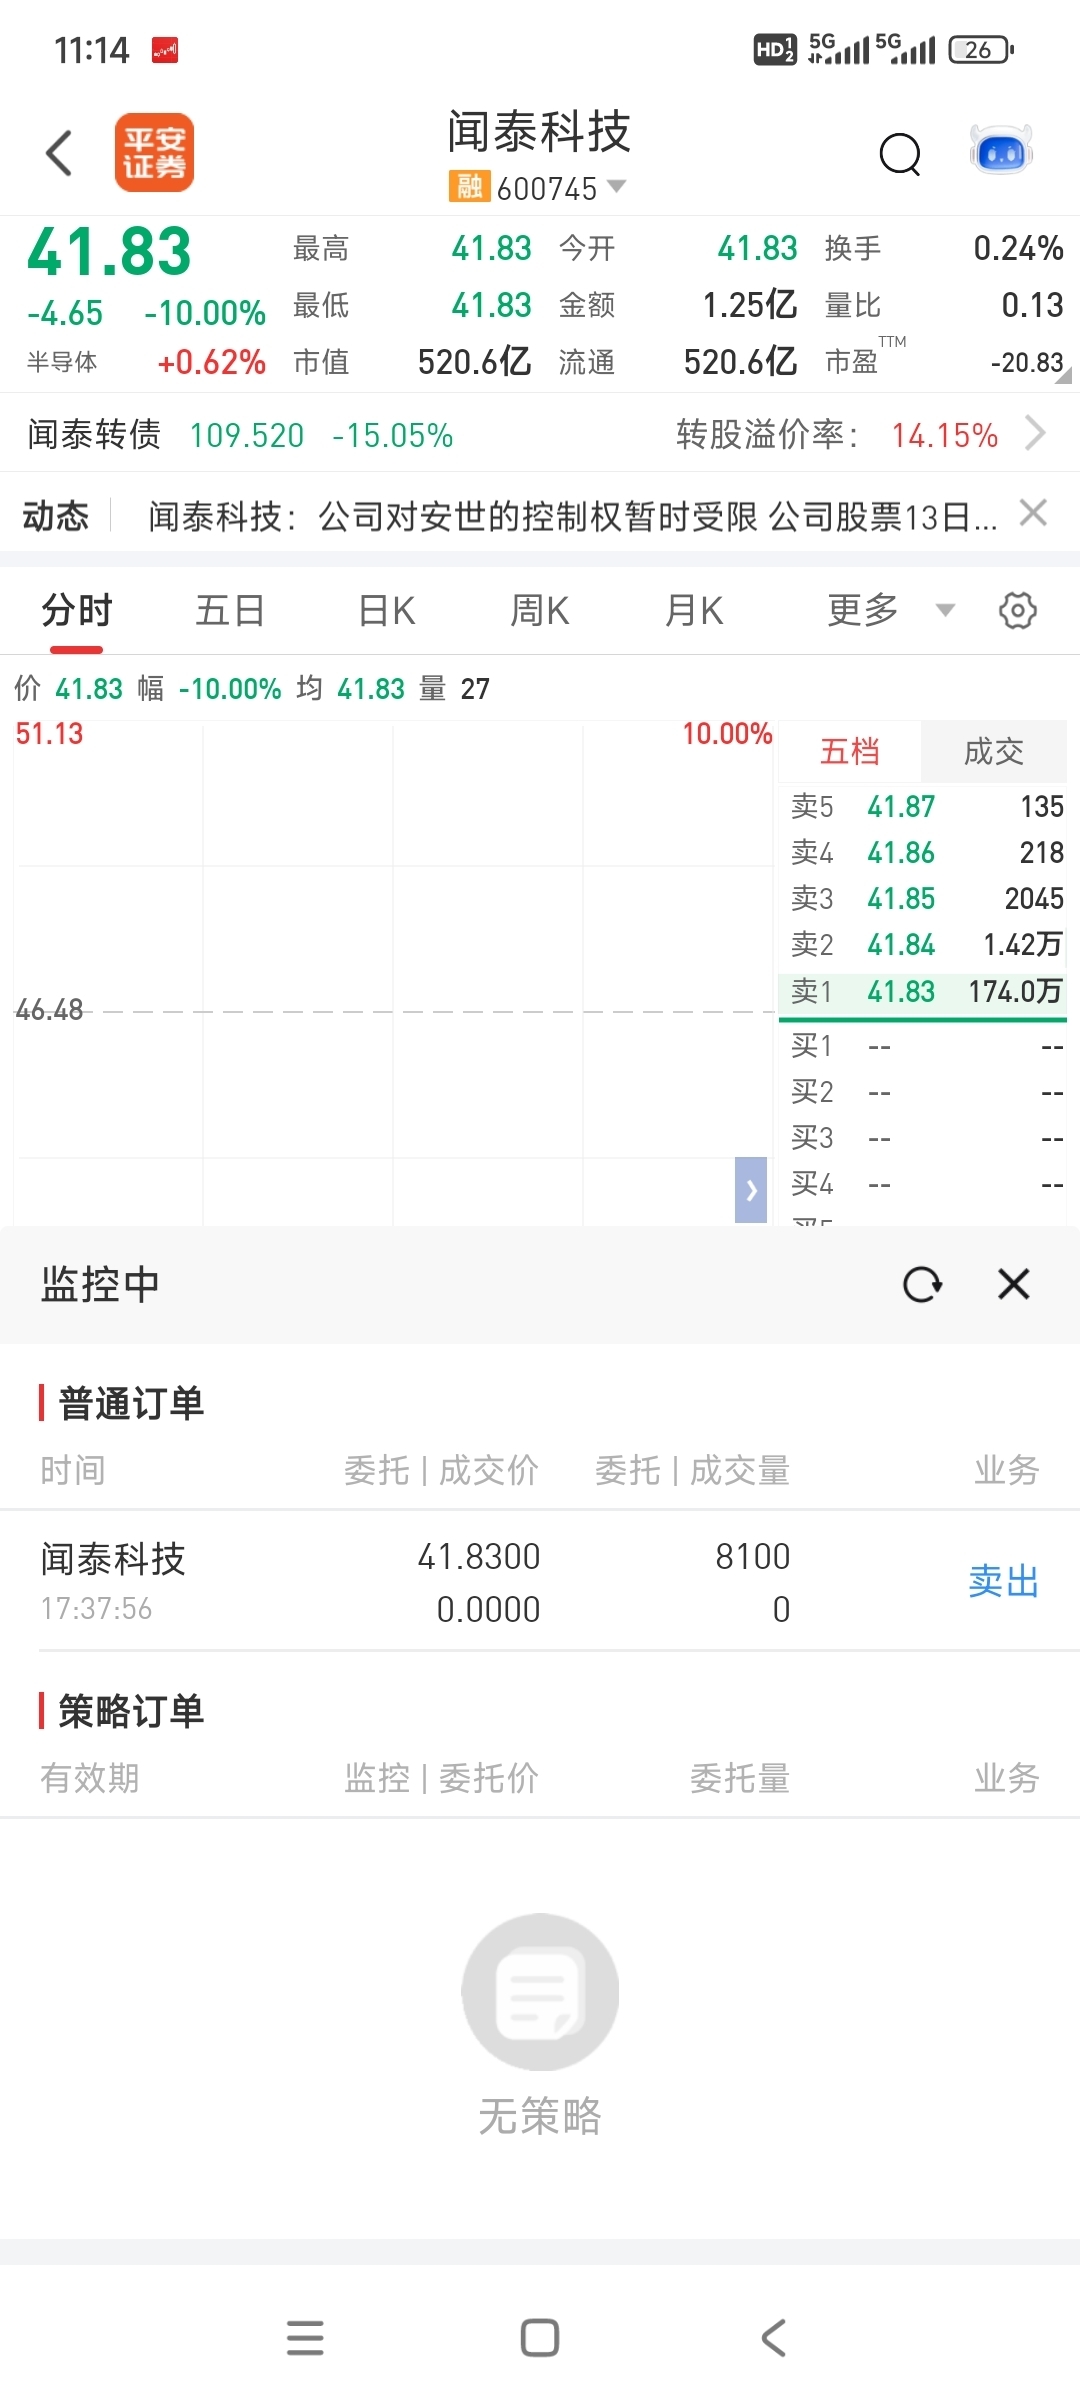Tap the intraday chart area

pyautogui.click(x=394, y=972)
